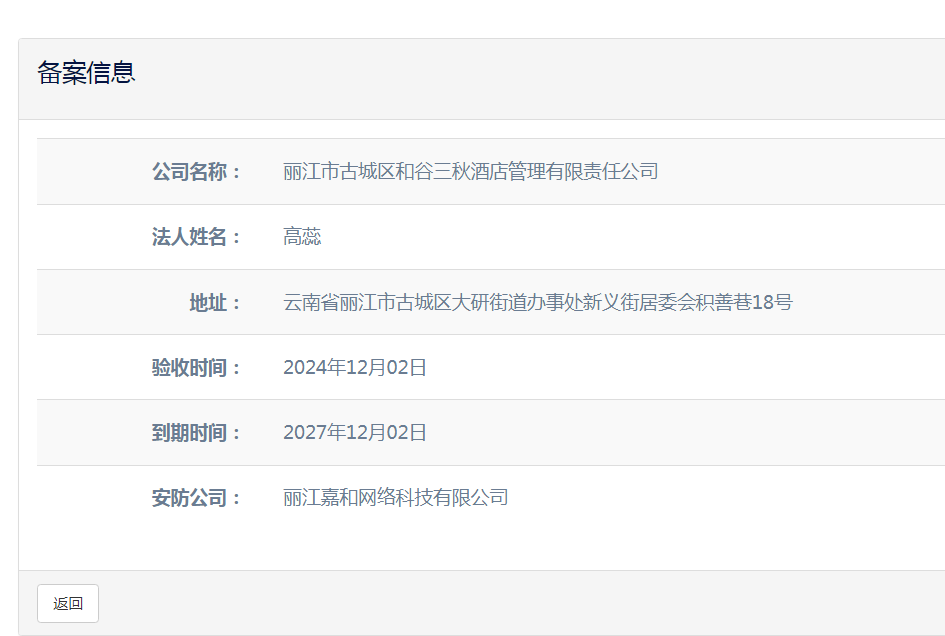This screenshot has width=945, height=636.
Task: Select the 安防公司 field label
Action: pos(196,498)
